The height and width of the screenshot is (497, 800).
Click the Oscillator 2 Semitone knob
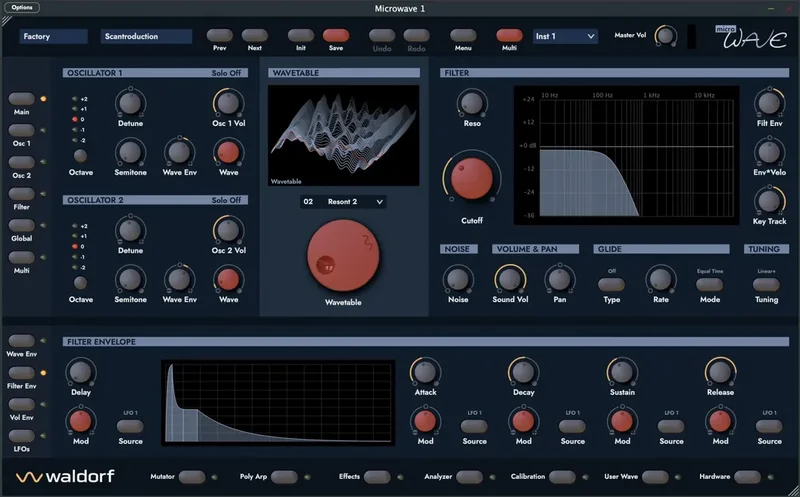click(x=130, y=279)
